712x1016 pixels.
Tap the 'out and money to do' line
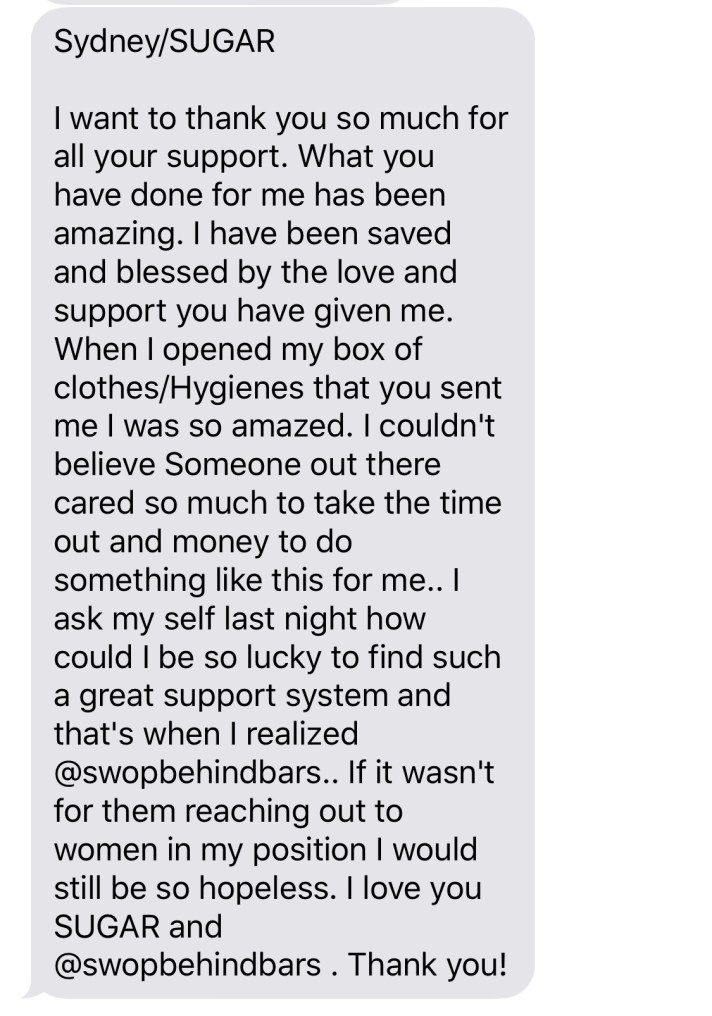[203, 542]
